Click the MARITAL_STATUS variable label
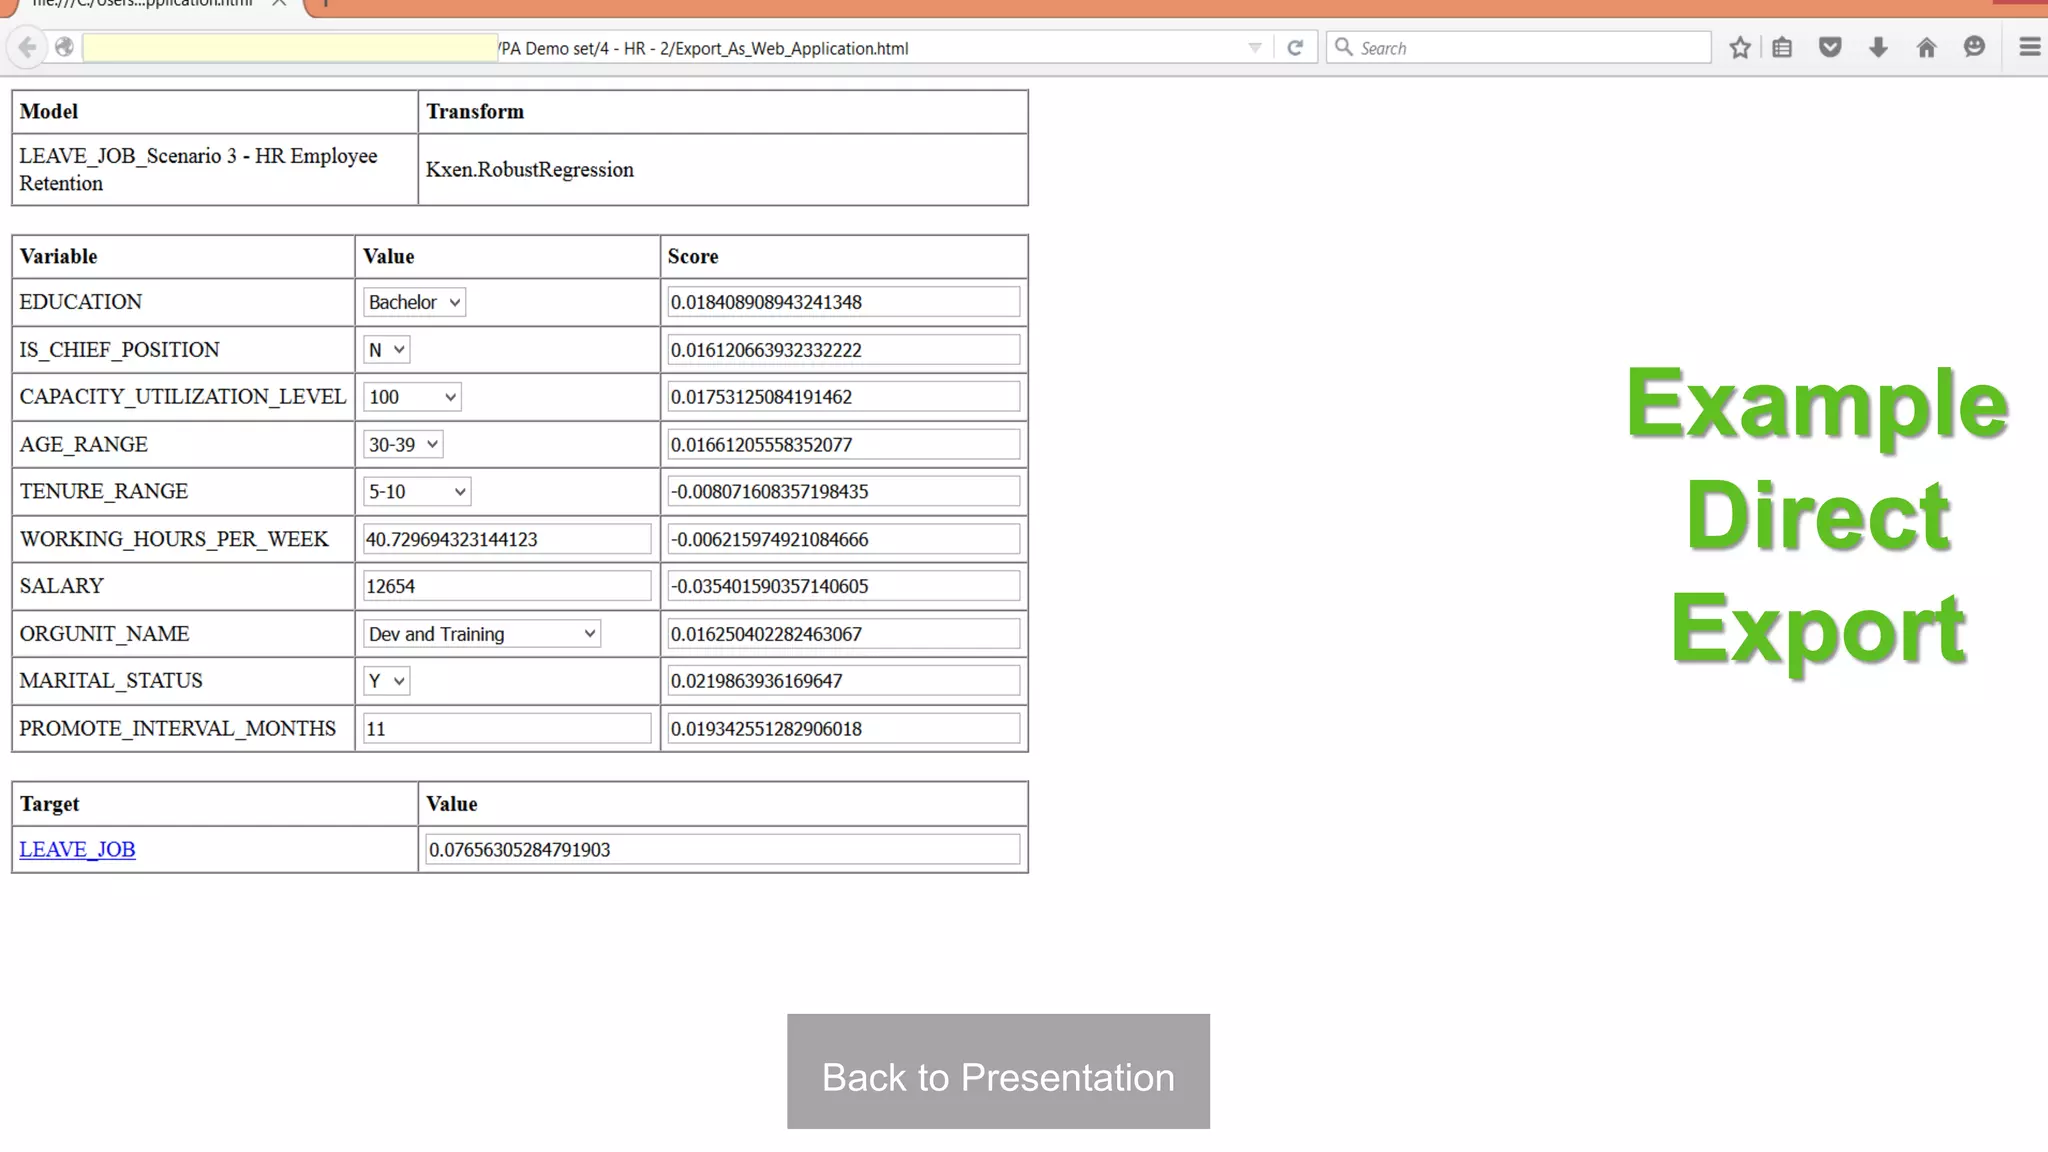This screenshot has height=1152, width=2048. coord(111,681)
